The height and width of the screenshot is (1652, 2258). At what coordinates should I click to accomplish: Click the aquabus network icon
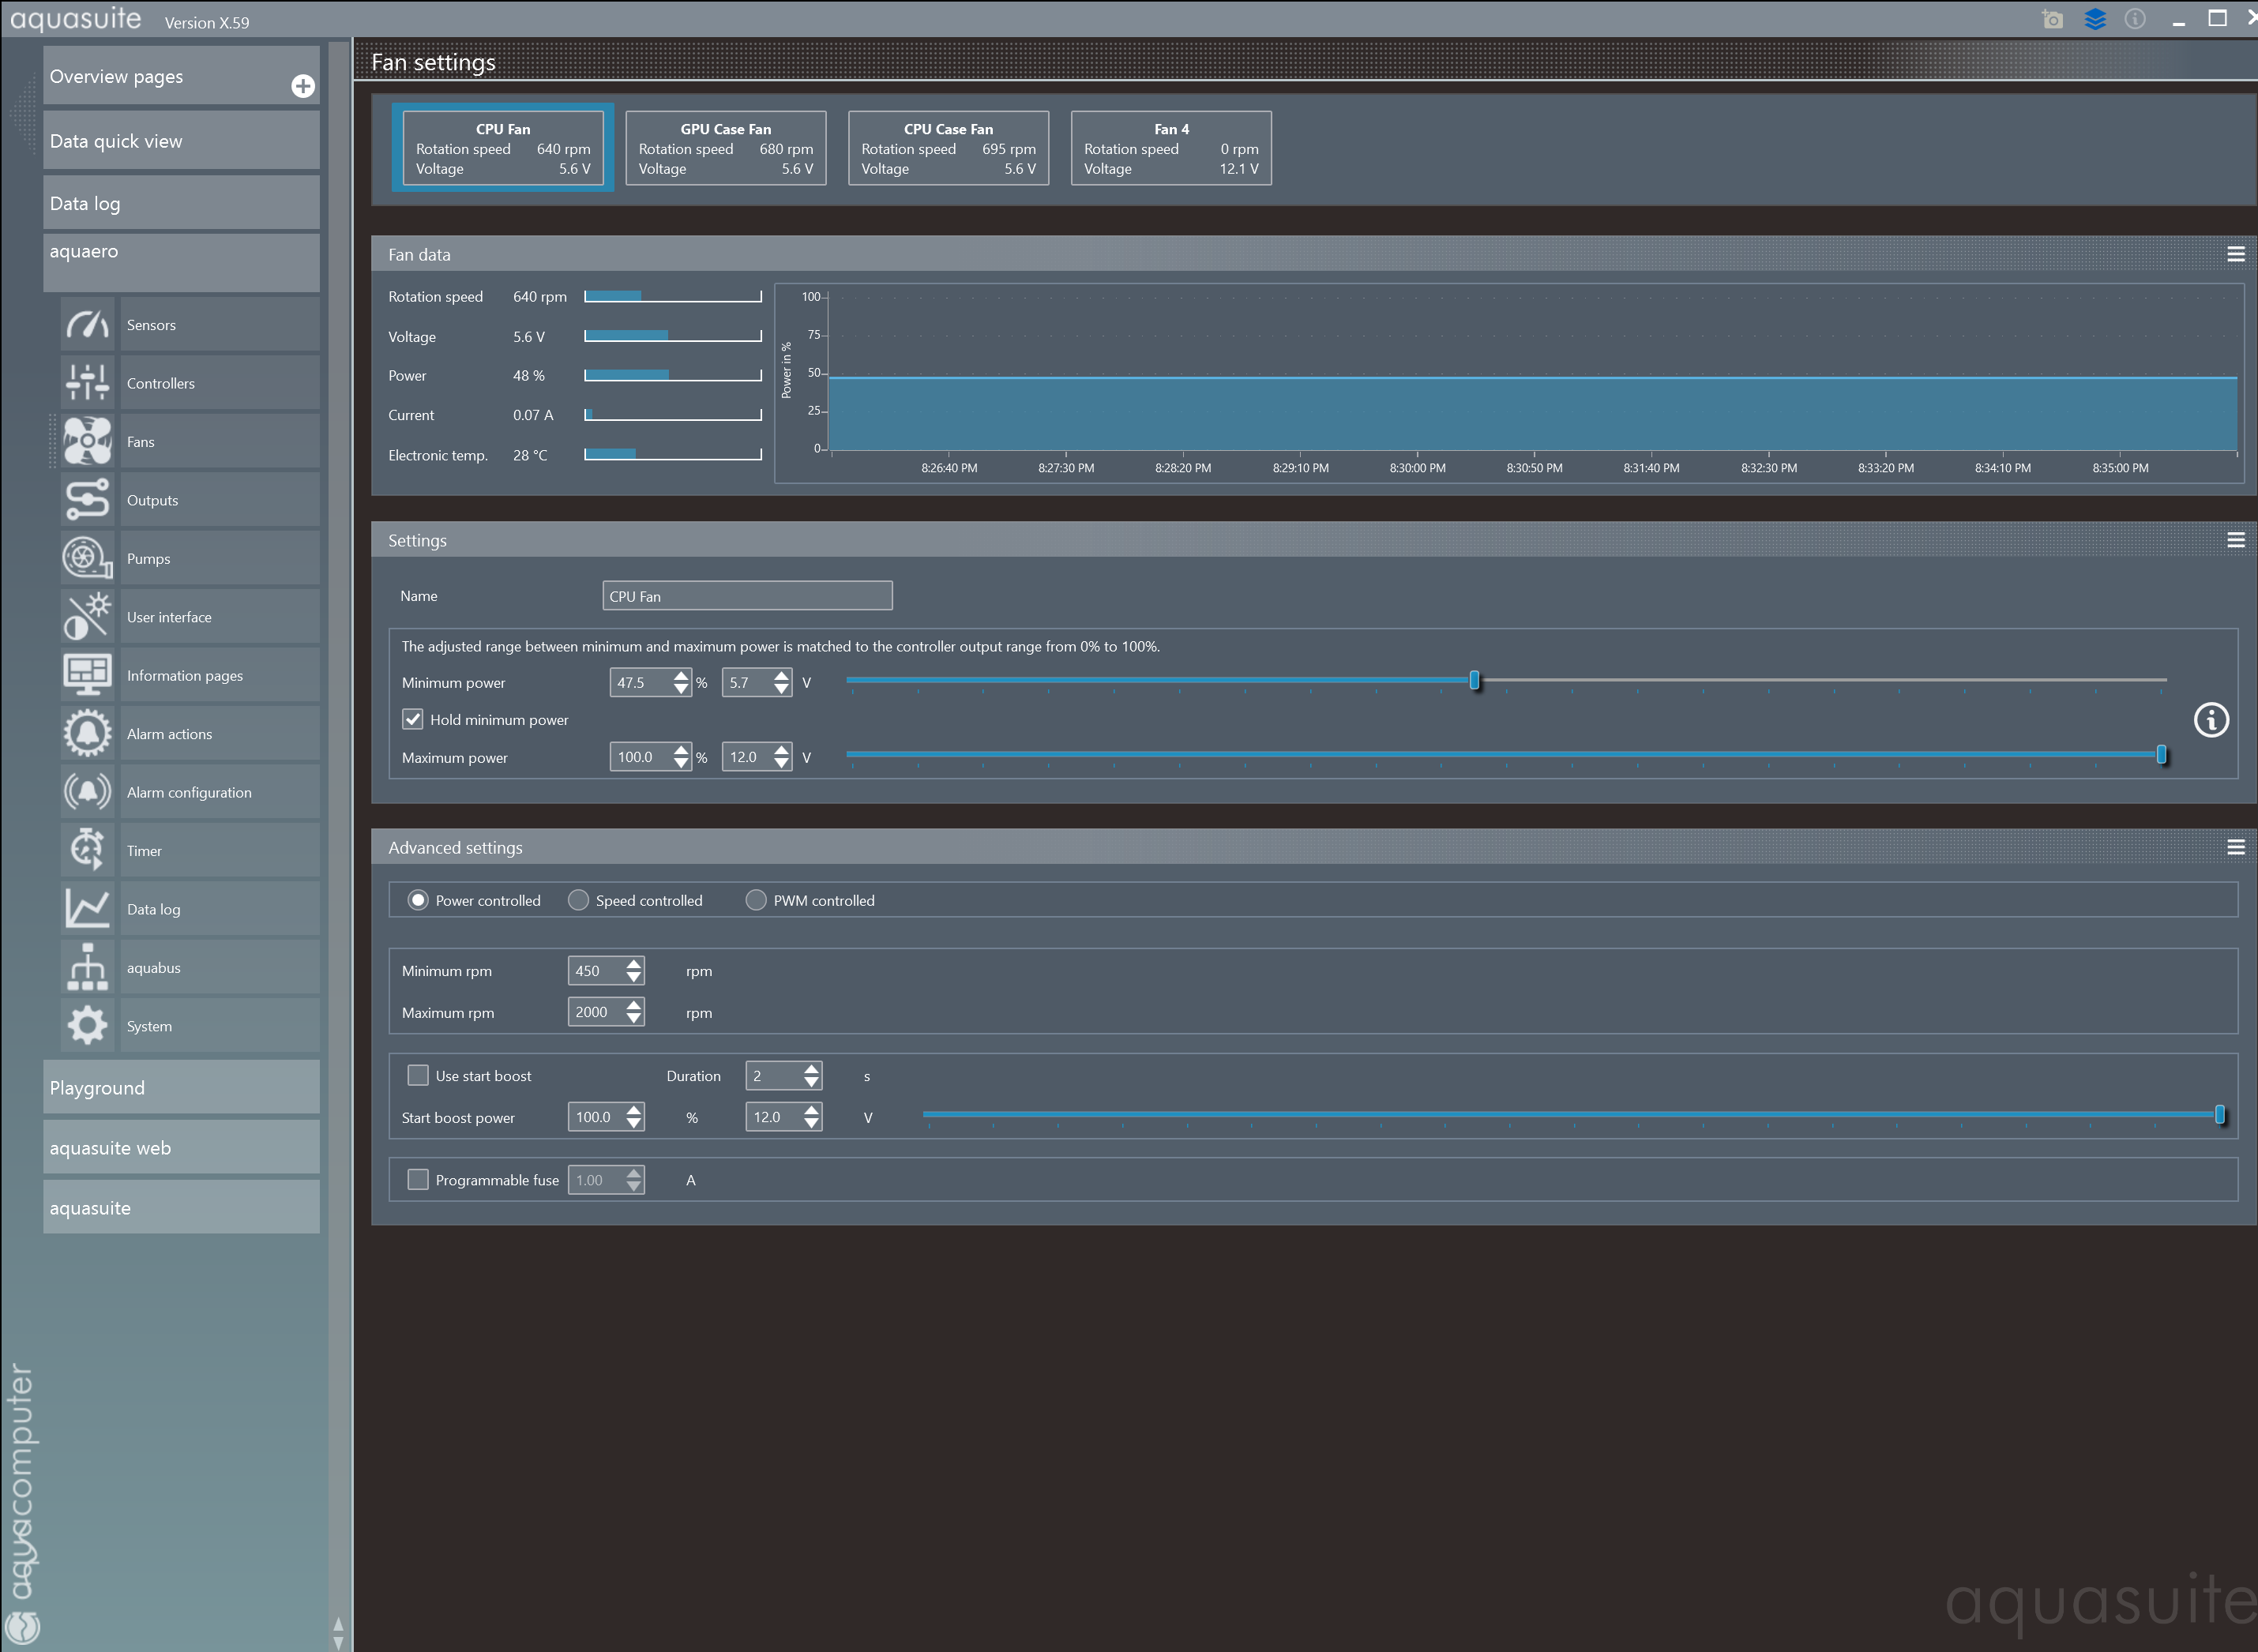coord(87,968)
